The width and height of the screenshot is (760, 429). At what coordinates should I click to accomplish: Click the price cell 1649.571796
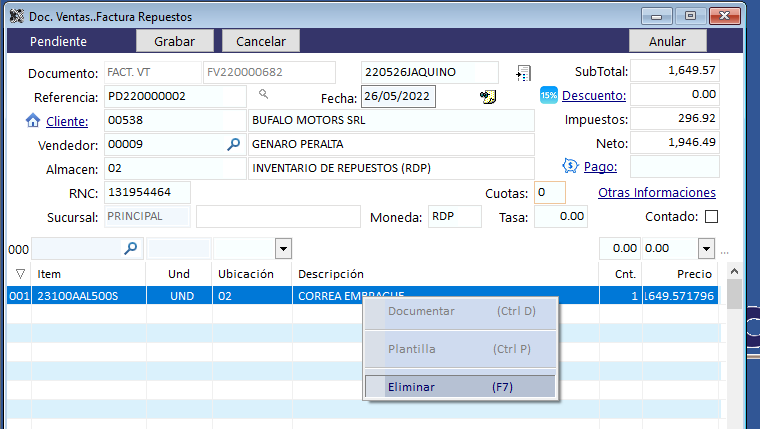coord(680,296)
